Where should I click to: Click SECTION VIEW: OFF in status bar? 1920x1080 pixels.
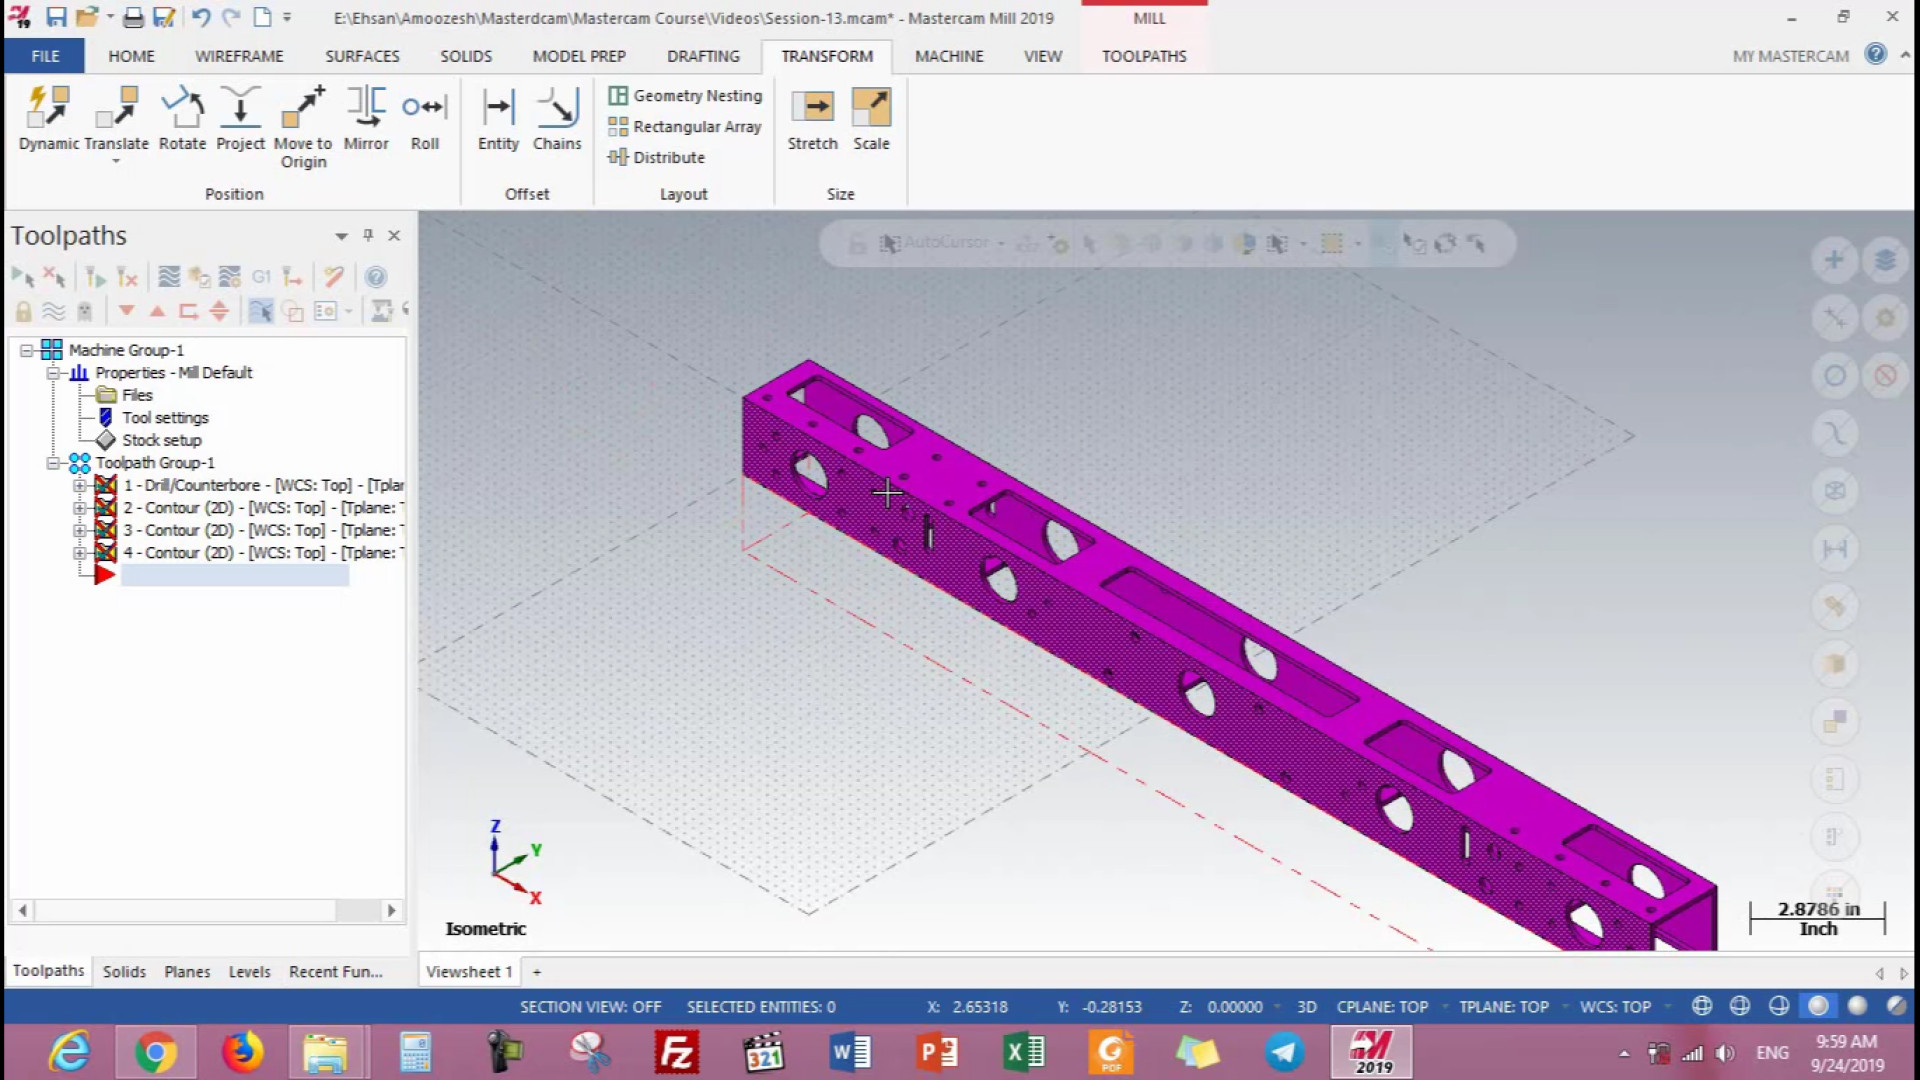[590, 1007]
